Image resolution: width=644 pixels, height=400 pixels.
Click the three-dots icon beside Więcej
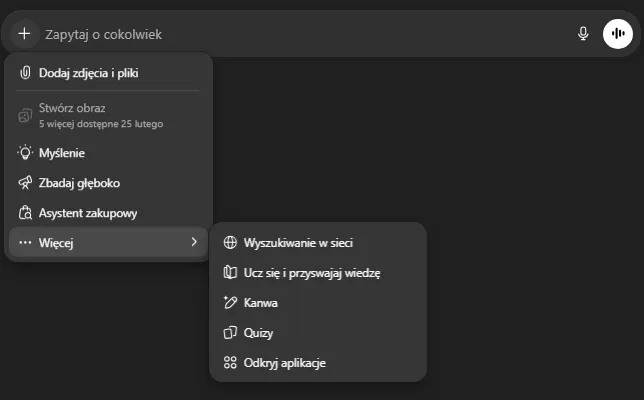coord(26,242)
